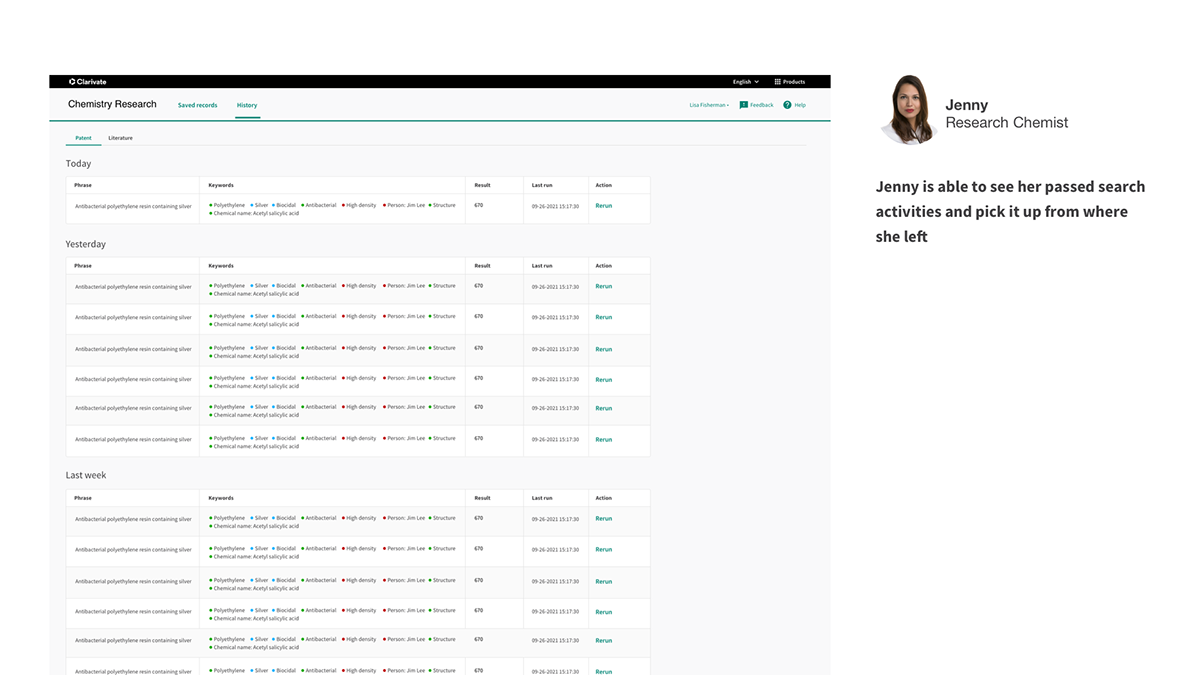
Task: Click the Chemistry Research title
Action: [112, 104]
